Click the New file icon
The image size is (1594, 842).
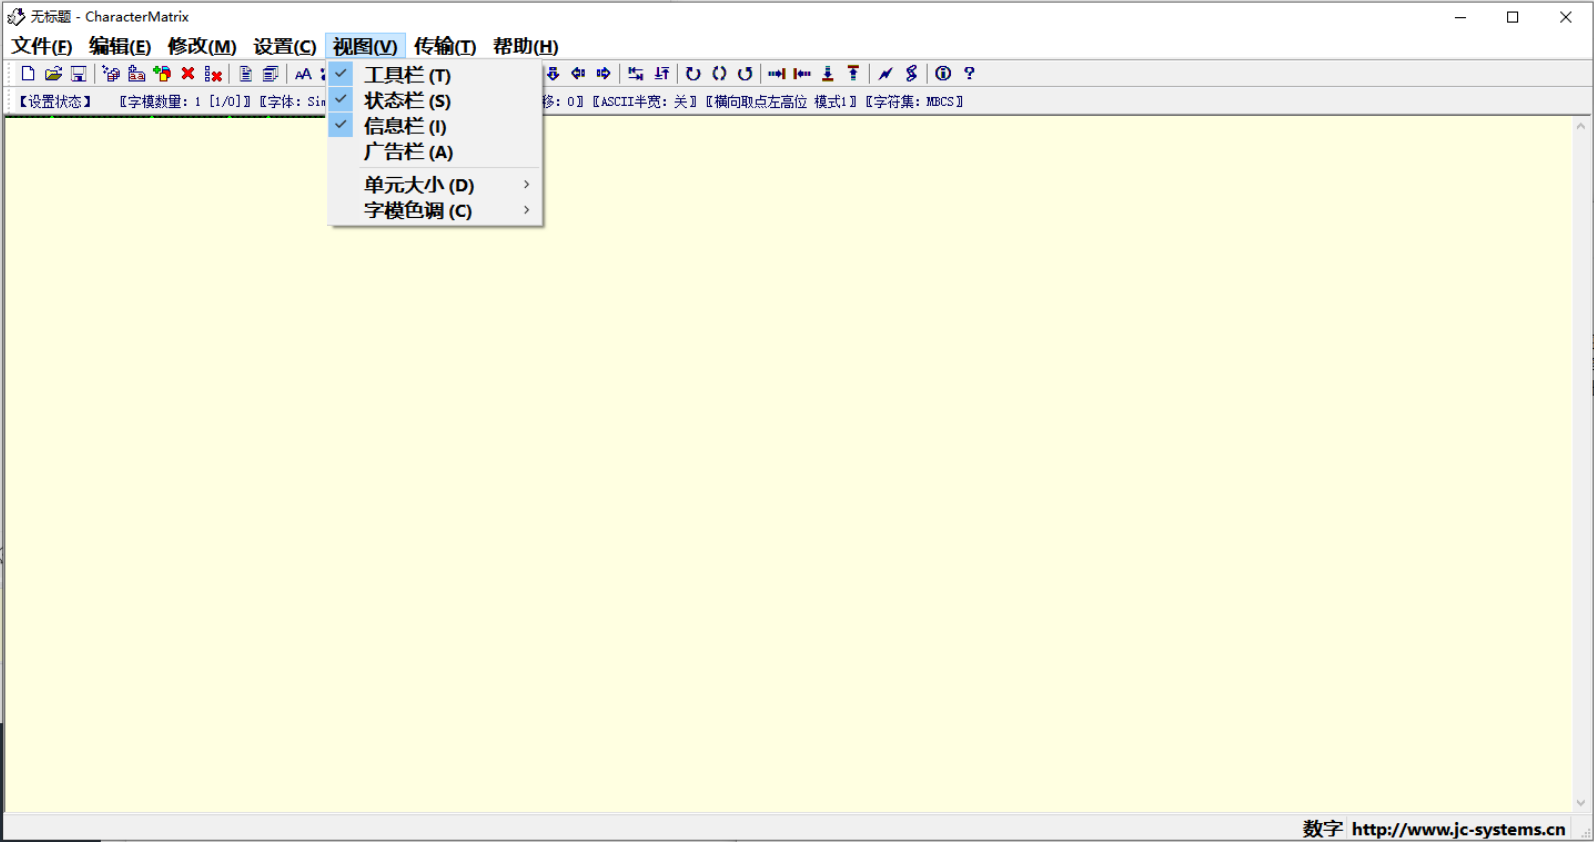tap(28, 74)
